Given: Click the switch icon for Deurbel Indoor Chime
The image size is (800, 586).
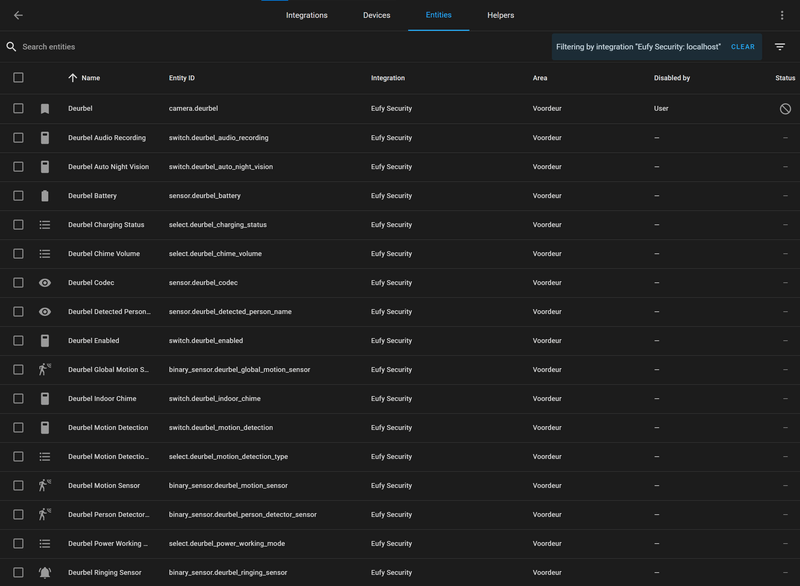Looking at the screenshot, I should [x=45, y=399].
